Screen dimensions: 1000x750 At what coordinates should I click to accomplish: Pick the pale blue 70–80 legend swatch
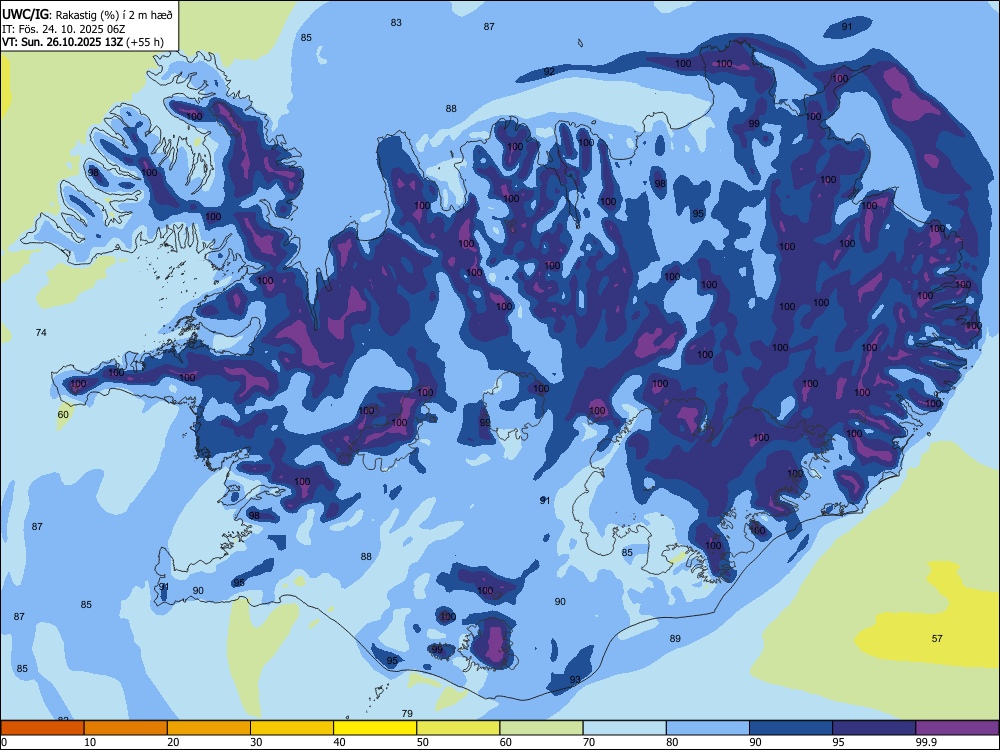(624, 728)
